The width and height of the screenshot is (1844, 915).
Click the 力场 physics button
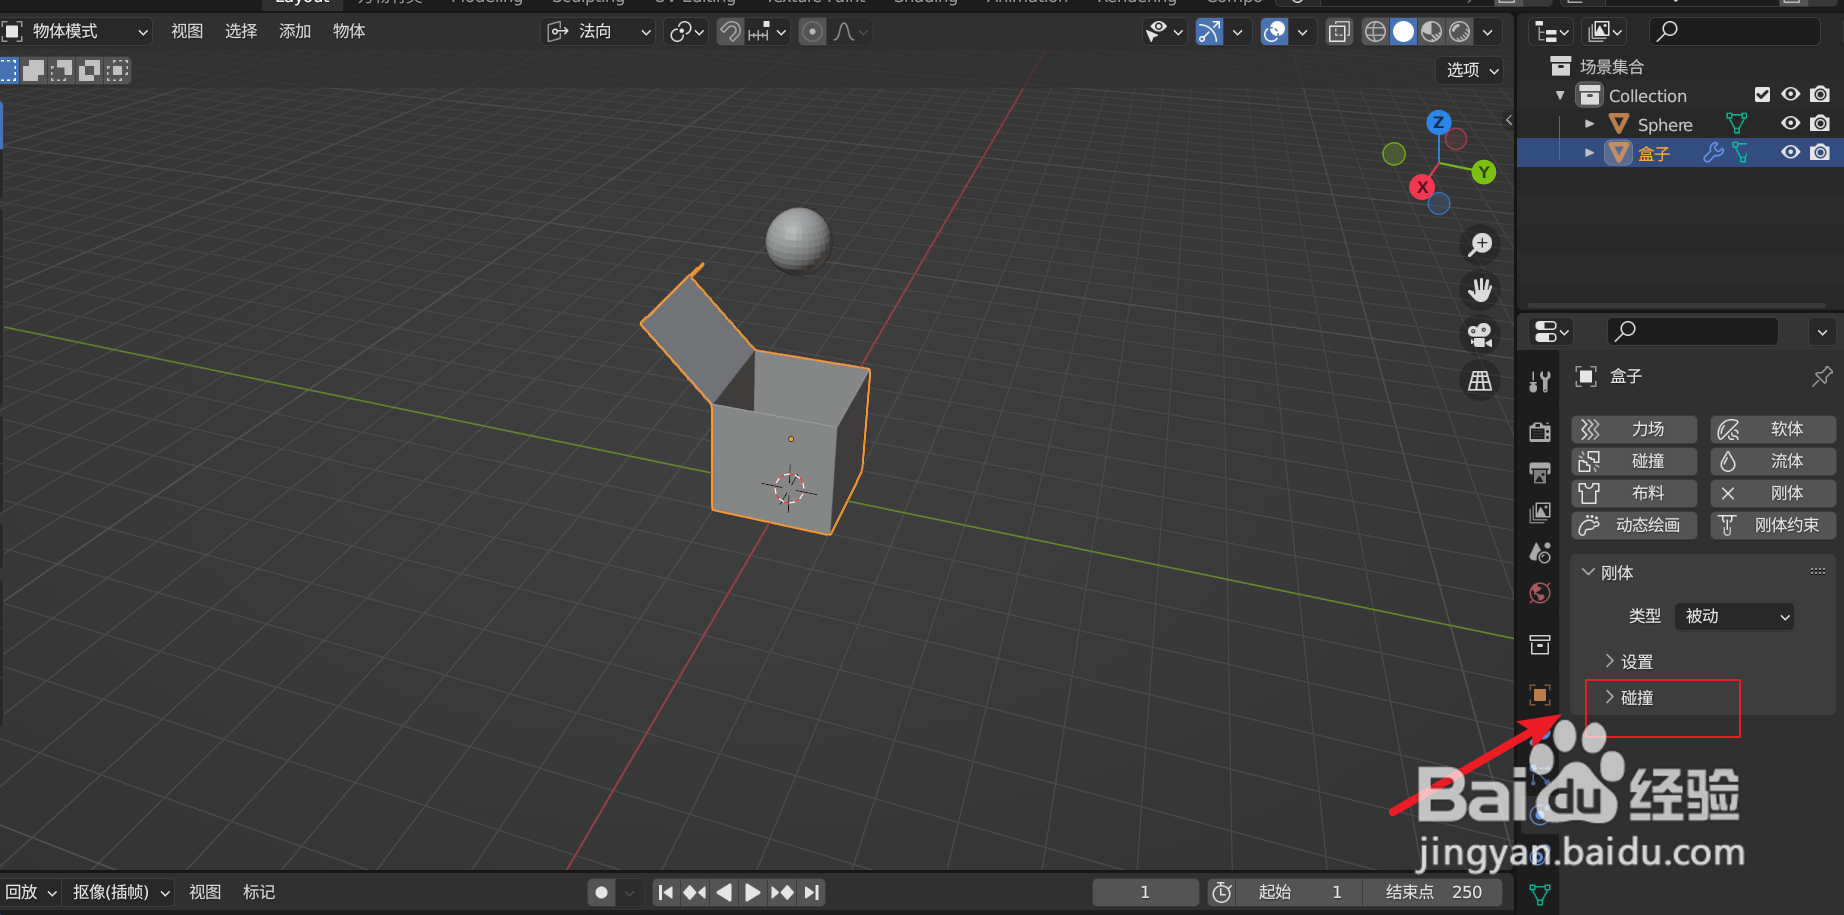[1634, 429]
